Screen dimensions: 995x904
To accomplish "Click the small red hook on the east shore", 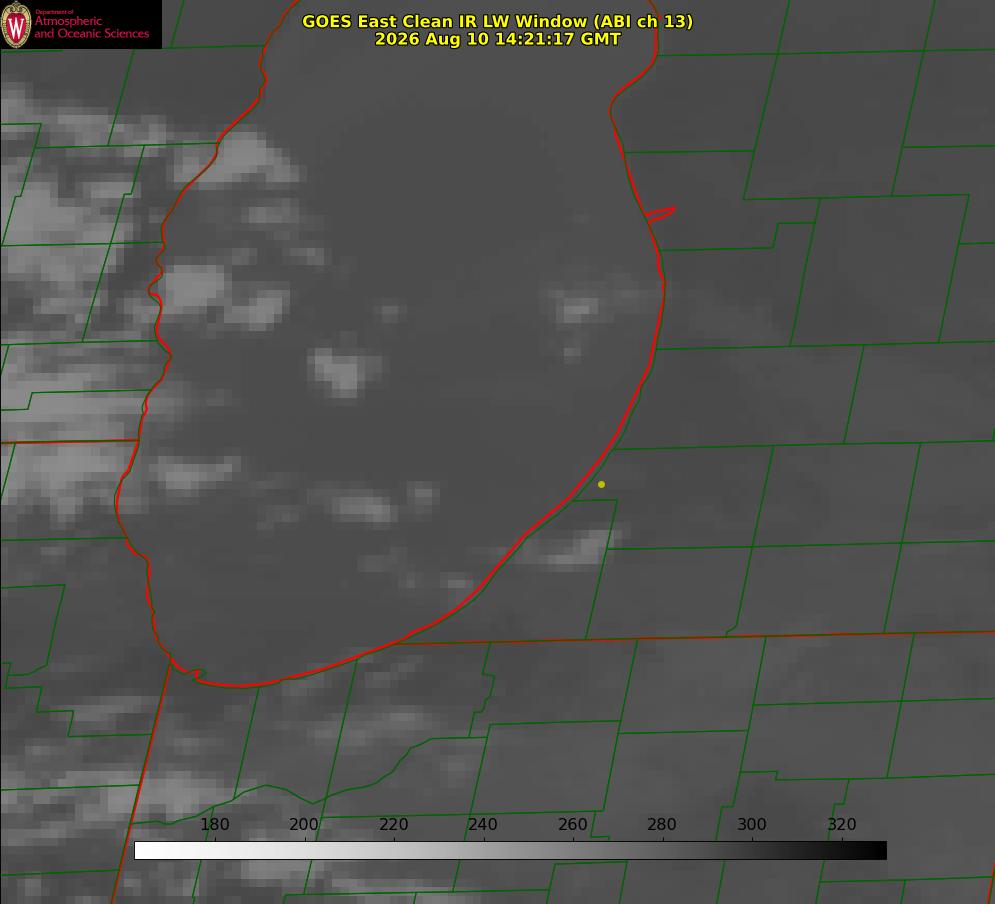I will click(660, 214).
